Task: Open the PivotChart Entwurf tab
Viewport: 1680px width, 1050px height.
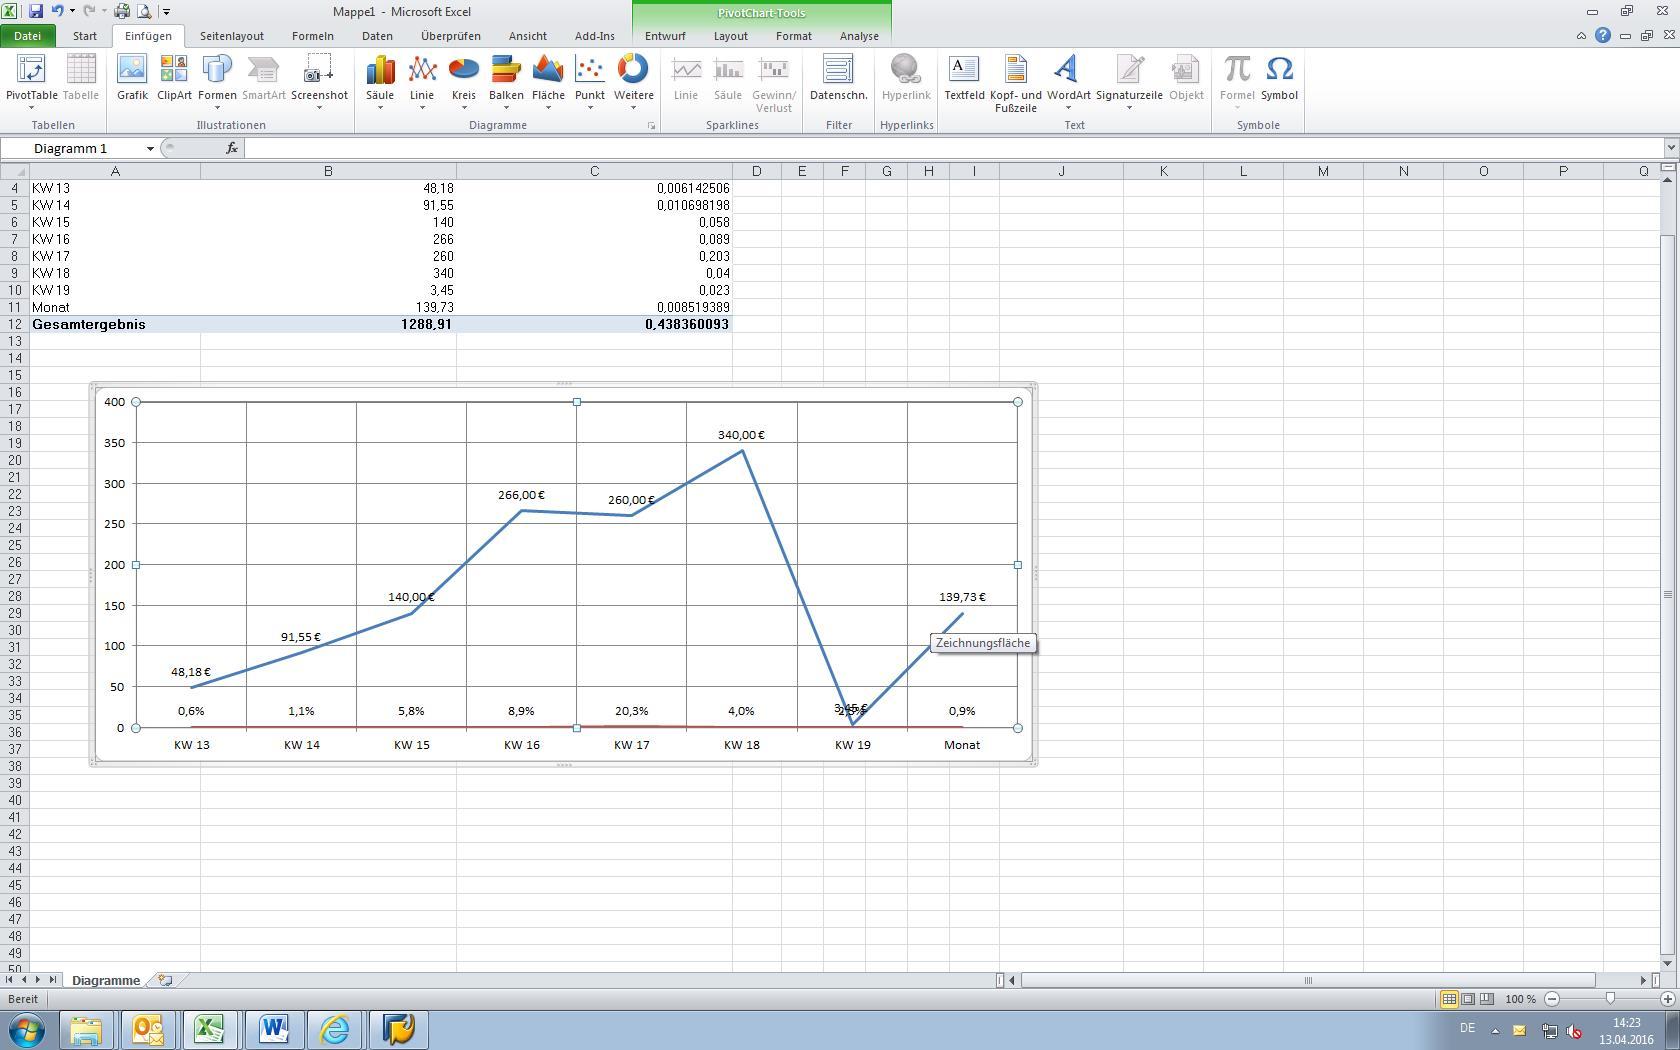Action: coord(665,35)
